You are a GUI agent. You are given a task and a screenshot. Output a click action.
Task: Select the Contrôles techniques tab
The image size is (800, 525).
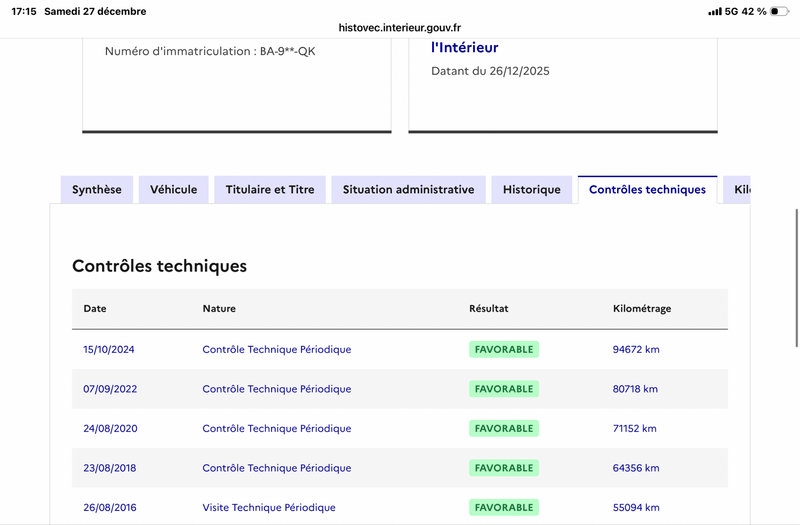pyautogui.click(x=647, y=190)
